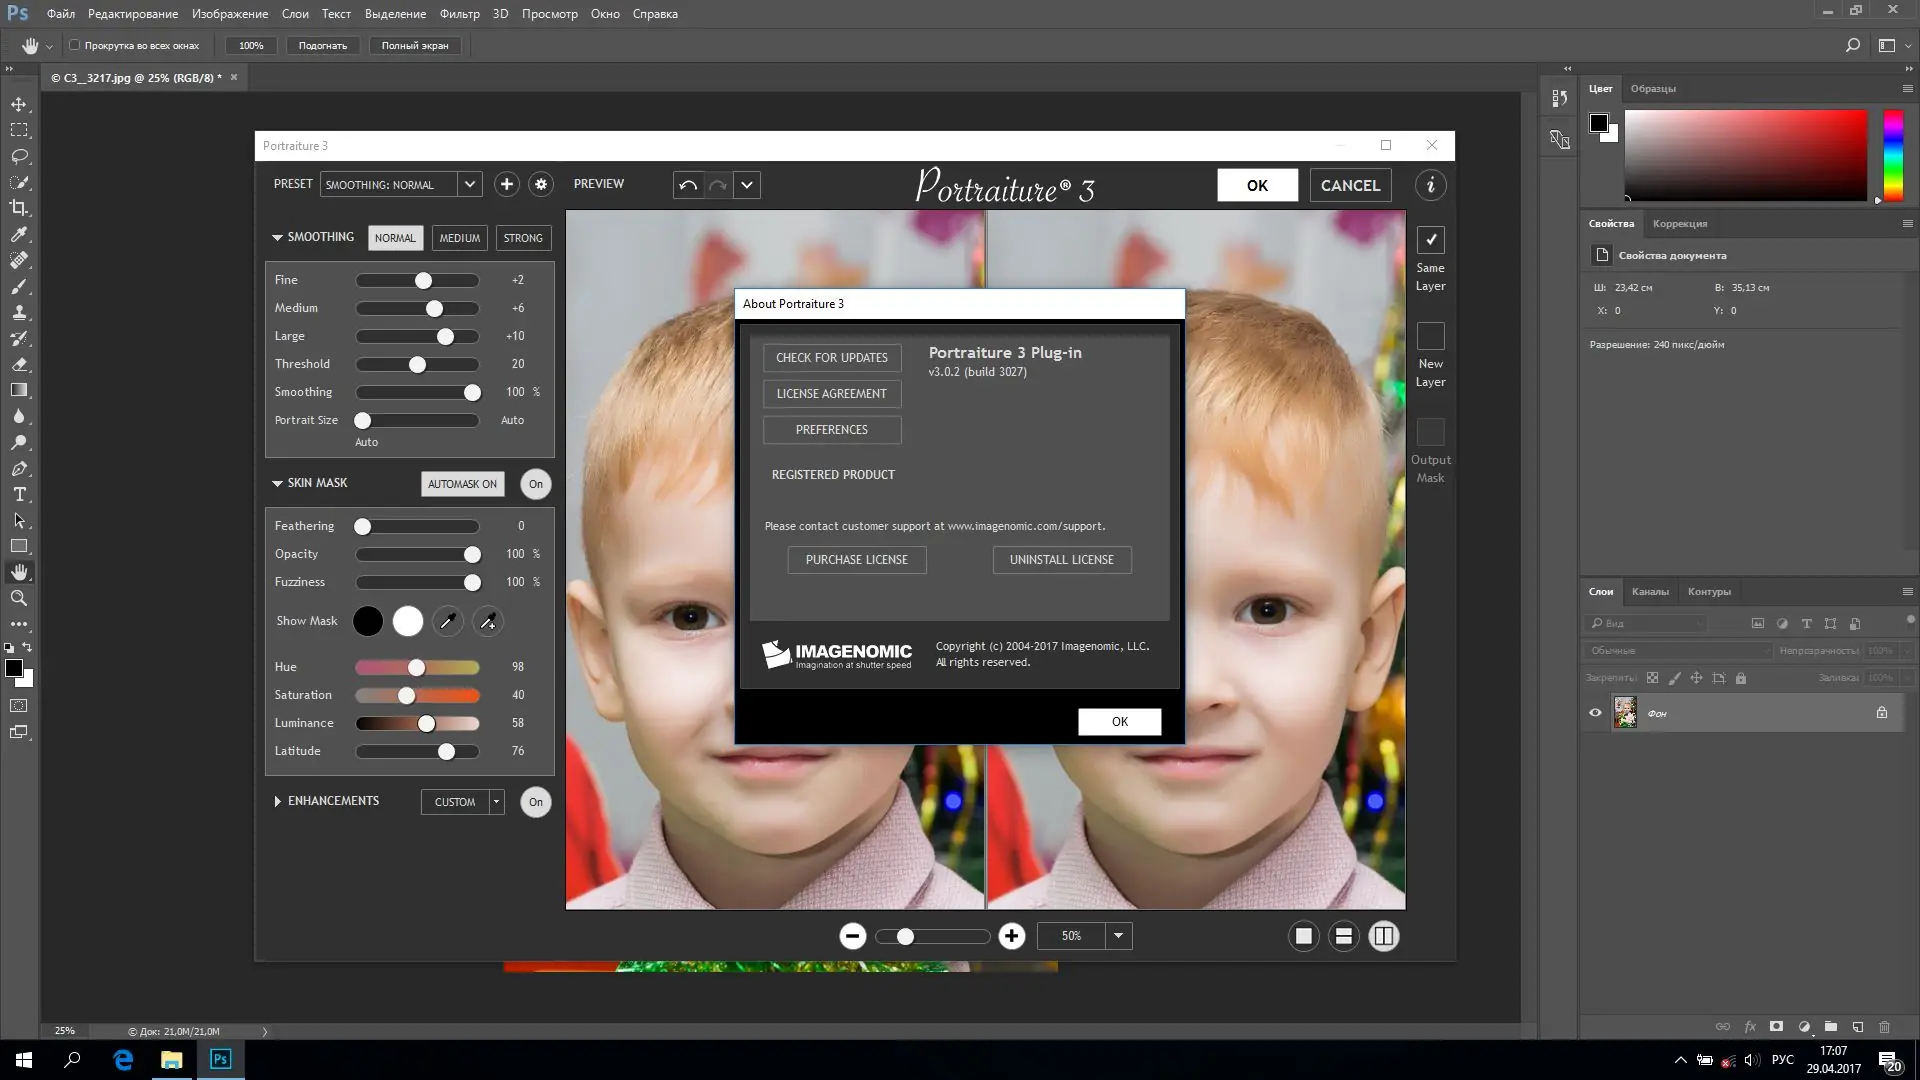Switch to the Каналы tab
Image resolution: width=1920 pixels, height=1080 pixels.
point(1649,591)
